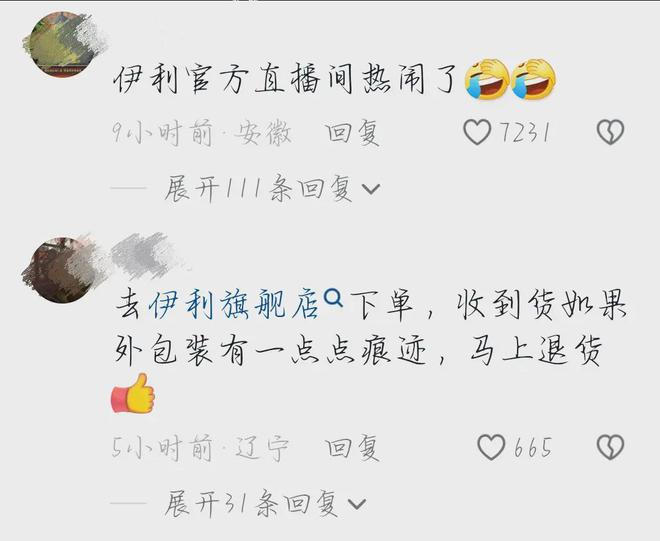
Task: Click the second laughing-crying emoji
Action: (534, 79)
